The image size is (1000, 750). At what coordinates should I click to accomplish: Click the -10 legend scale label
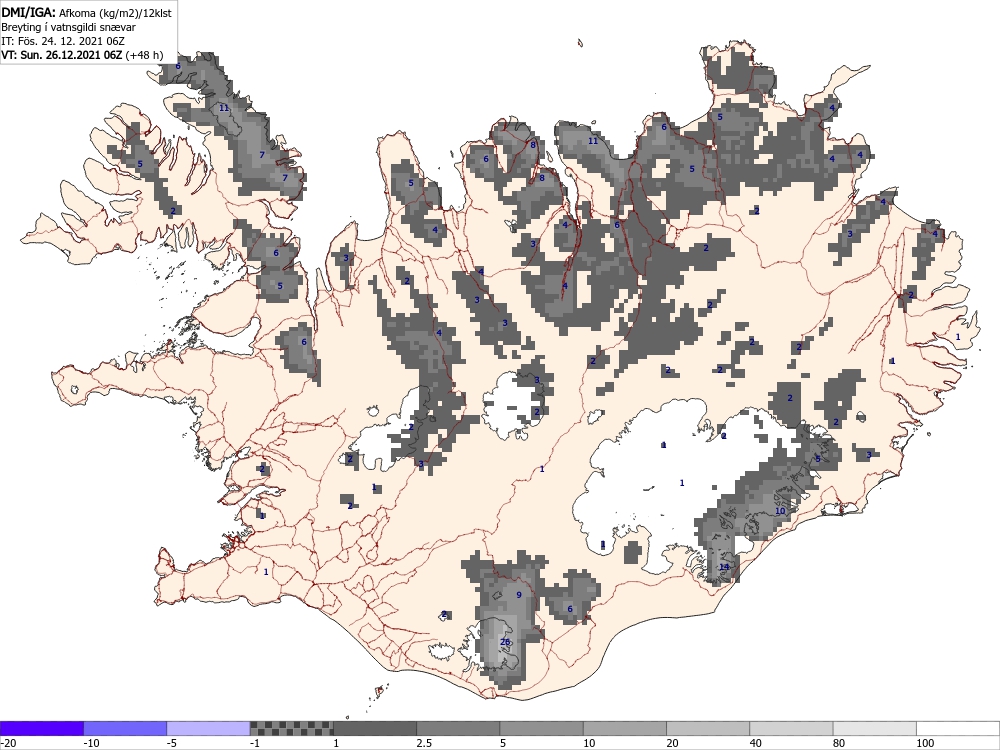(x=91, y=743)
